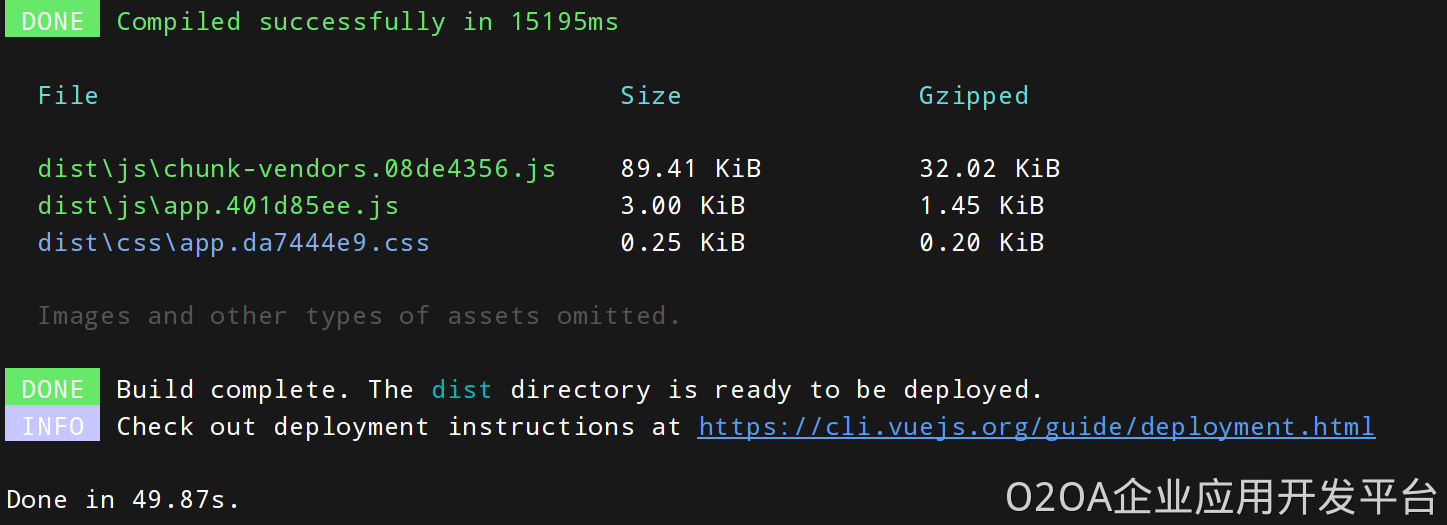
Task: Click the 0.20 KiB gzipped value
Action: (981, 243)
